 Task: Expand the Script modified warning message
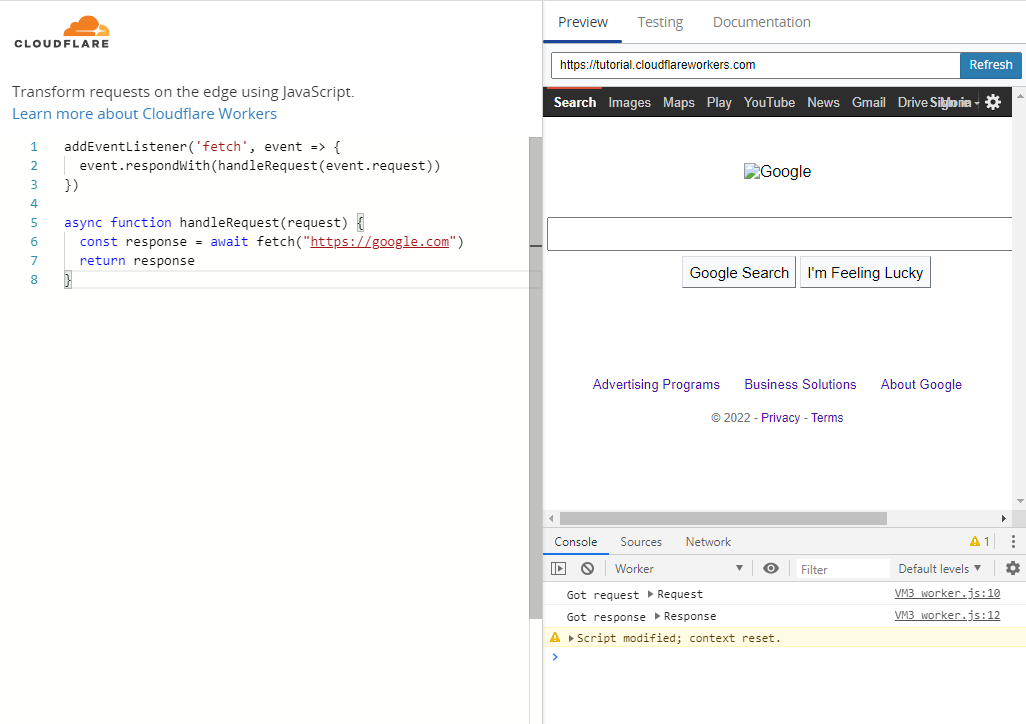[x=572, y=638]
